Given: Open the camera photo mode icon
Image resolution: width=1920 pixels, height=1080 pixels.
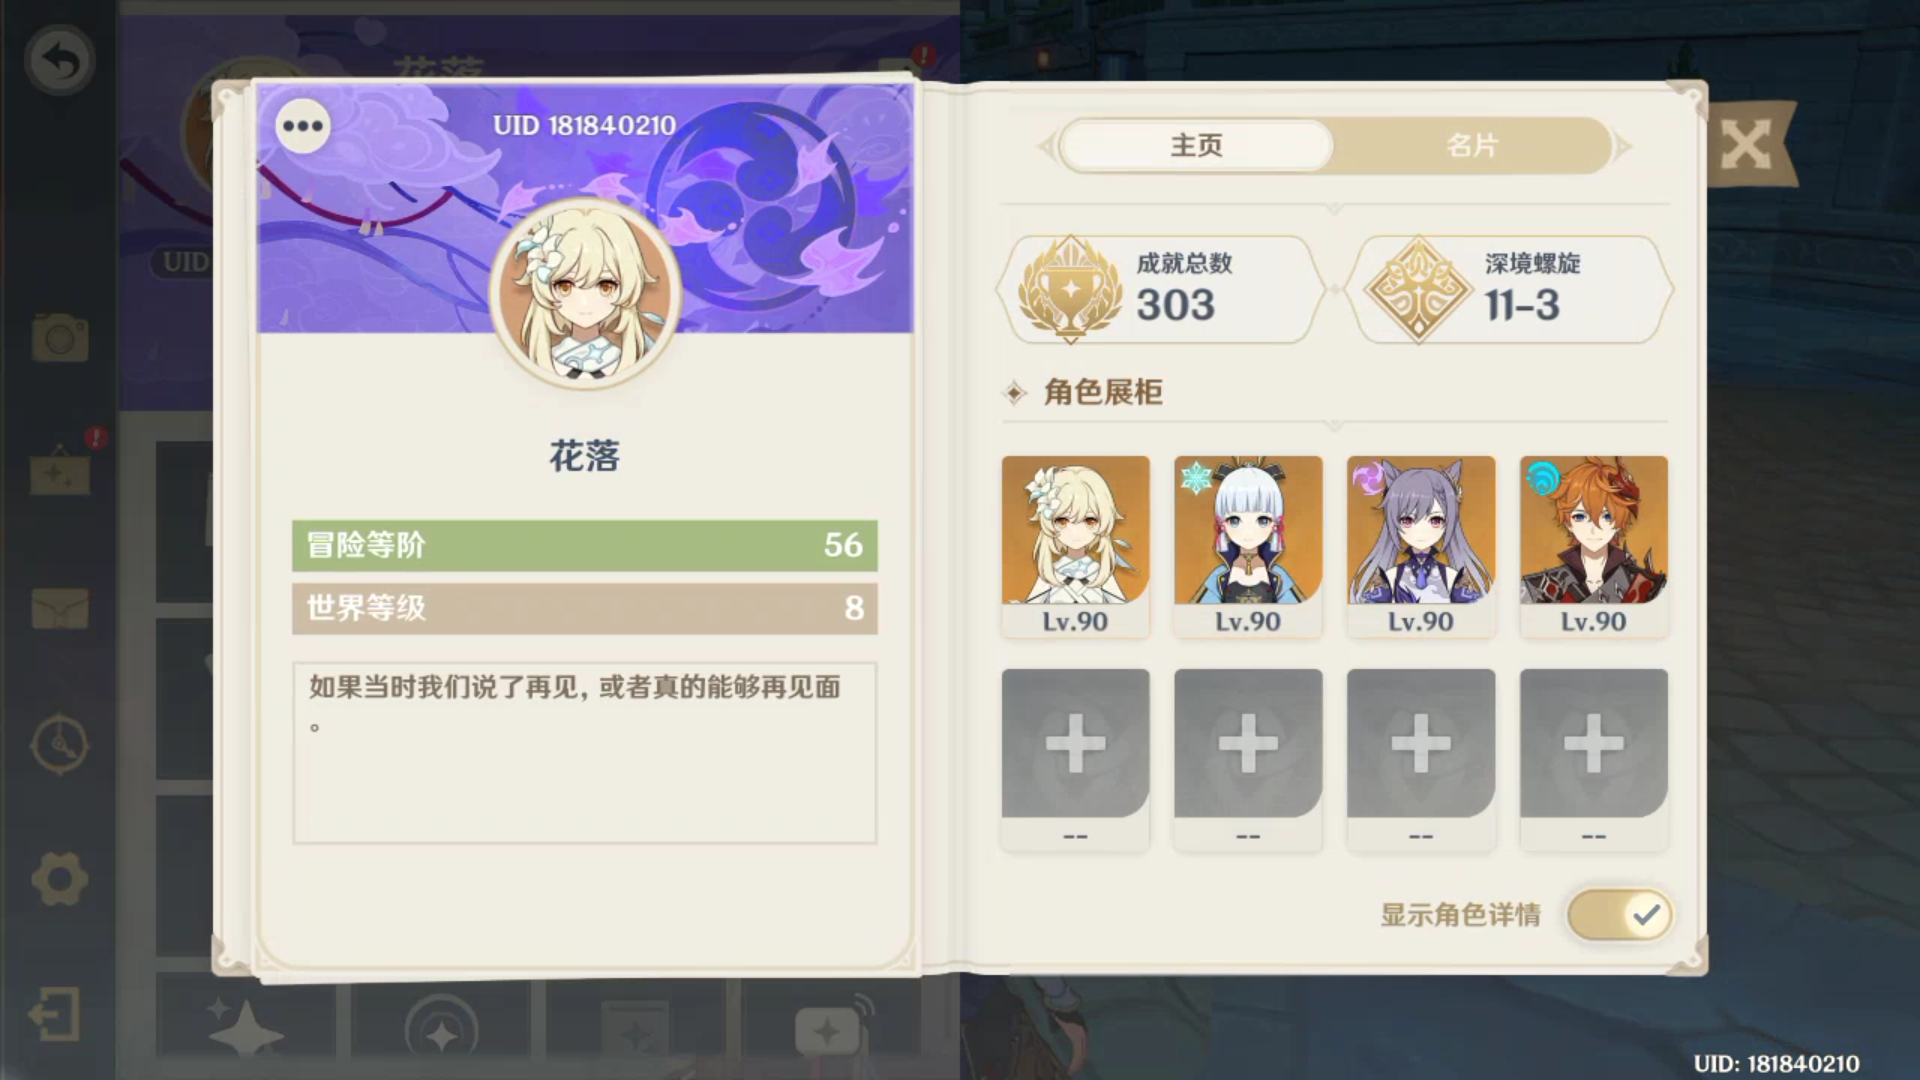Looking at the screenshot, I should [x=60, y=337].
